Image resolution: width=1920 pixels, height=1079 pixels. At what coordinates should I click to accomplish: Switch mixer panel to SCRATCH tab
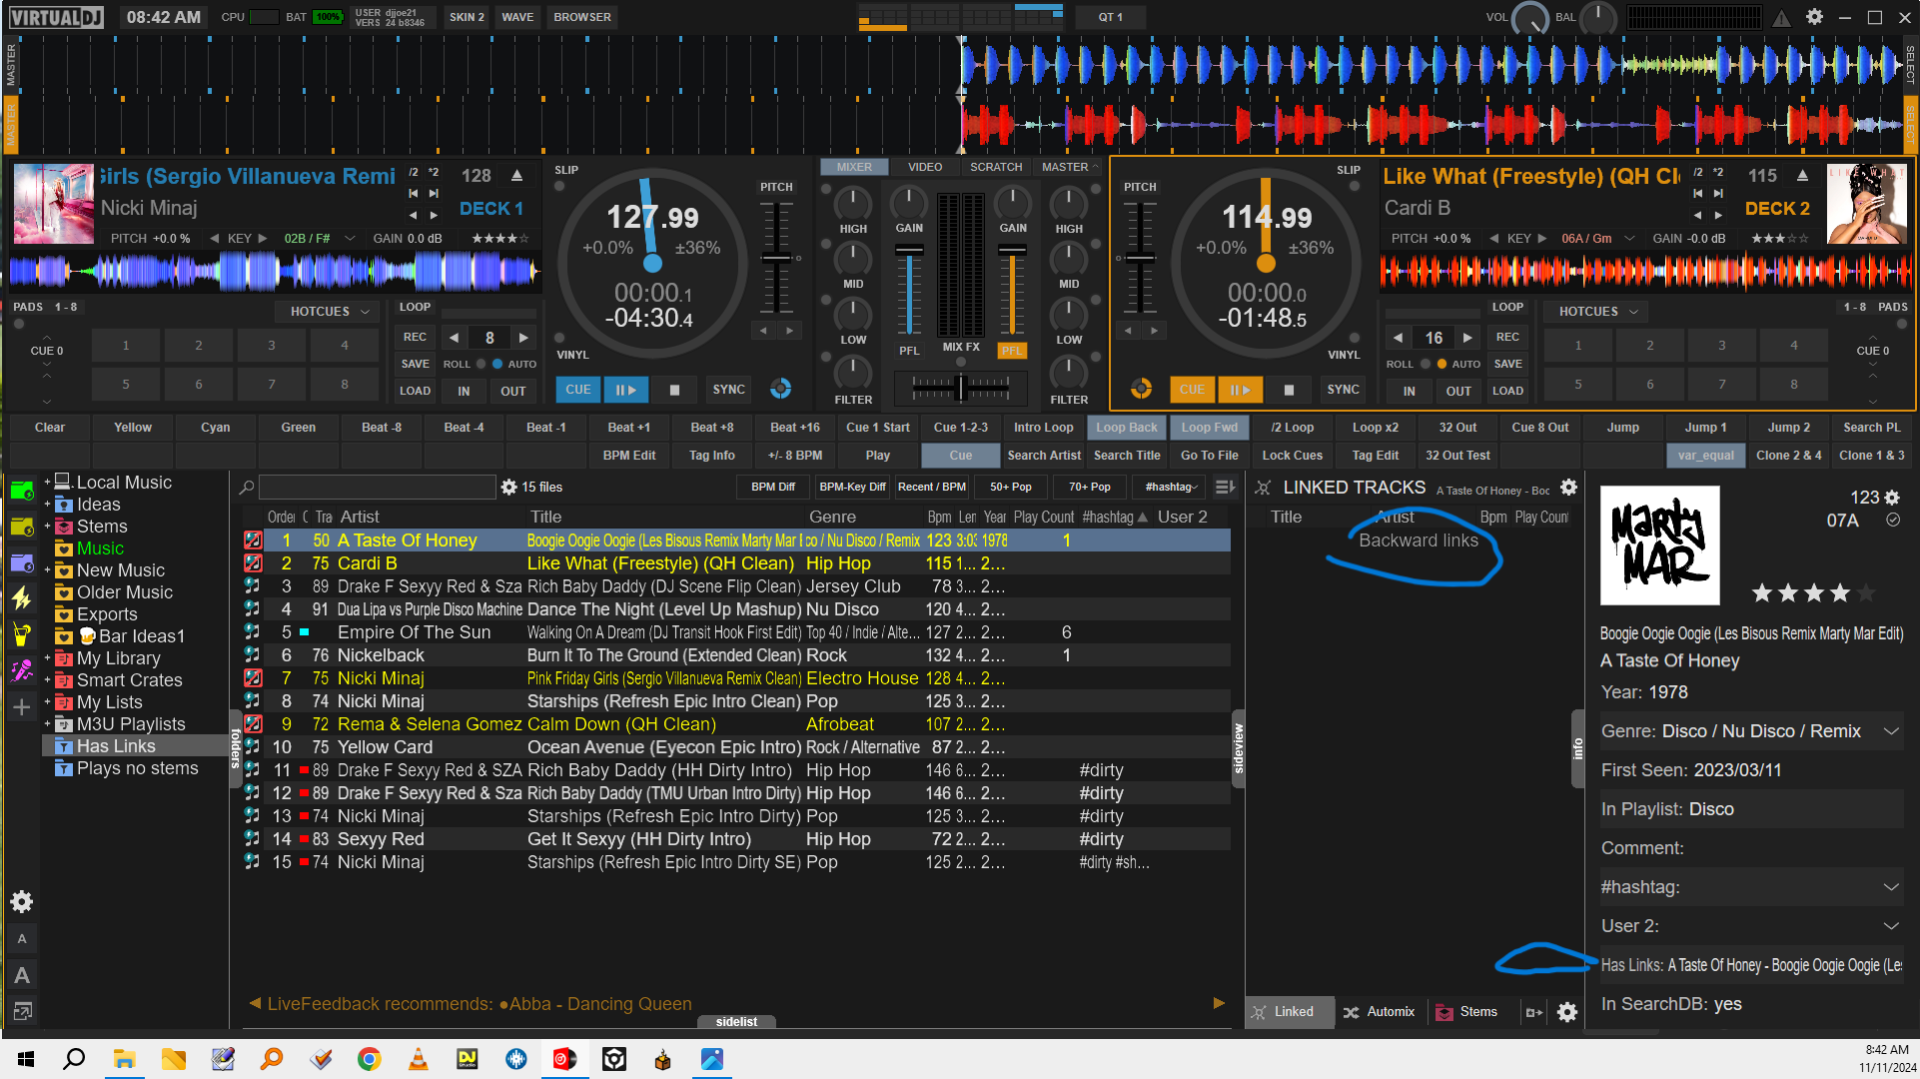point(995,167)
